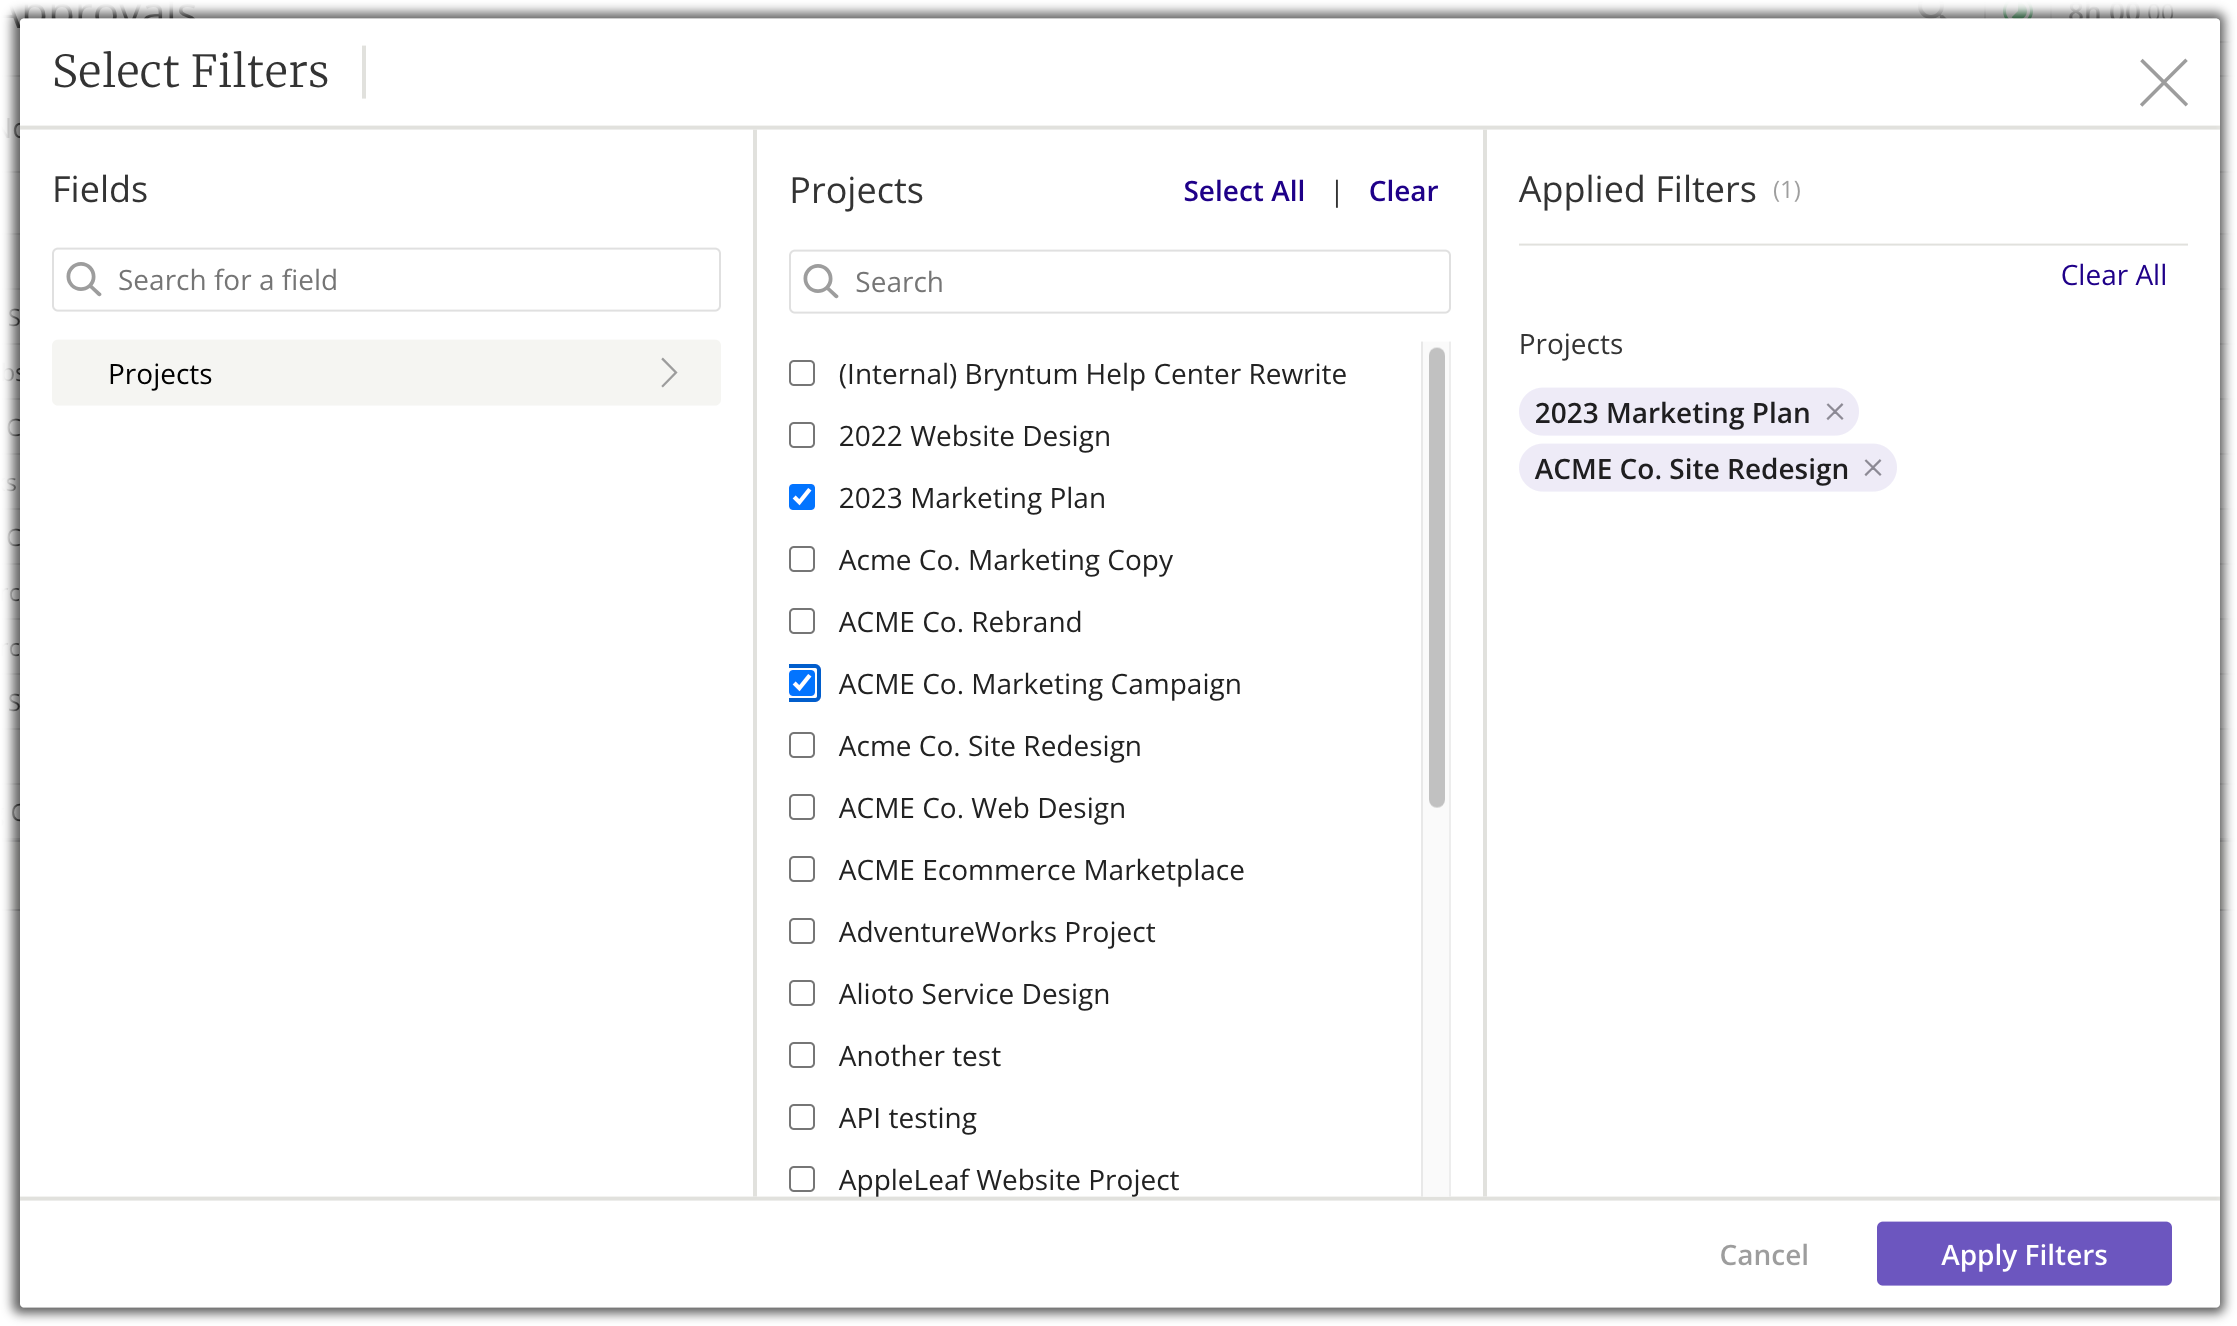The width and height of the screenshot is (2237, 1326).
Task: Check the AdventureWorks Project checkbox
Action: pyautogui.click(x=802, y=931)
